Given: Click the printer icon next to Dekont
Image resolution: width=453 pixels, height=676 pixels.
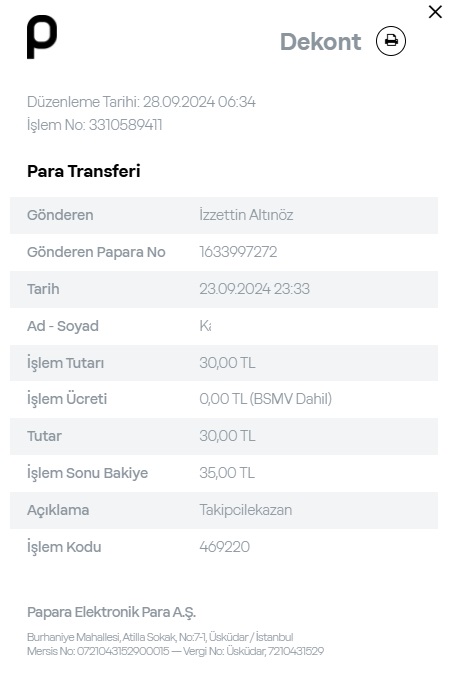Looking at the screenshot, I should (391, 41).
